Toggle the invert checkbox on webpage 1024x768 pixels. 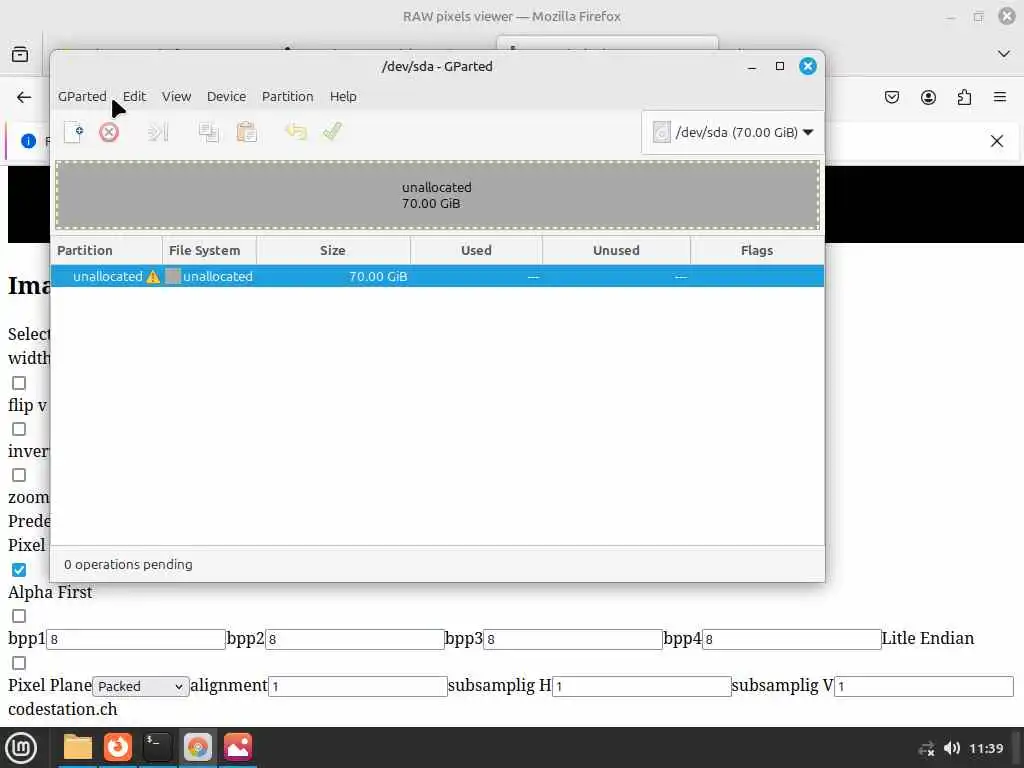[x=19, y=429]
